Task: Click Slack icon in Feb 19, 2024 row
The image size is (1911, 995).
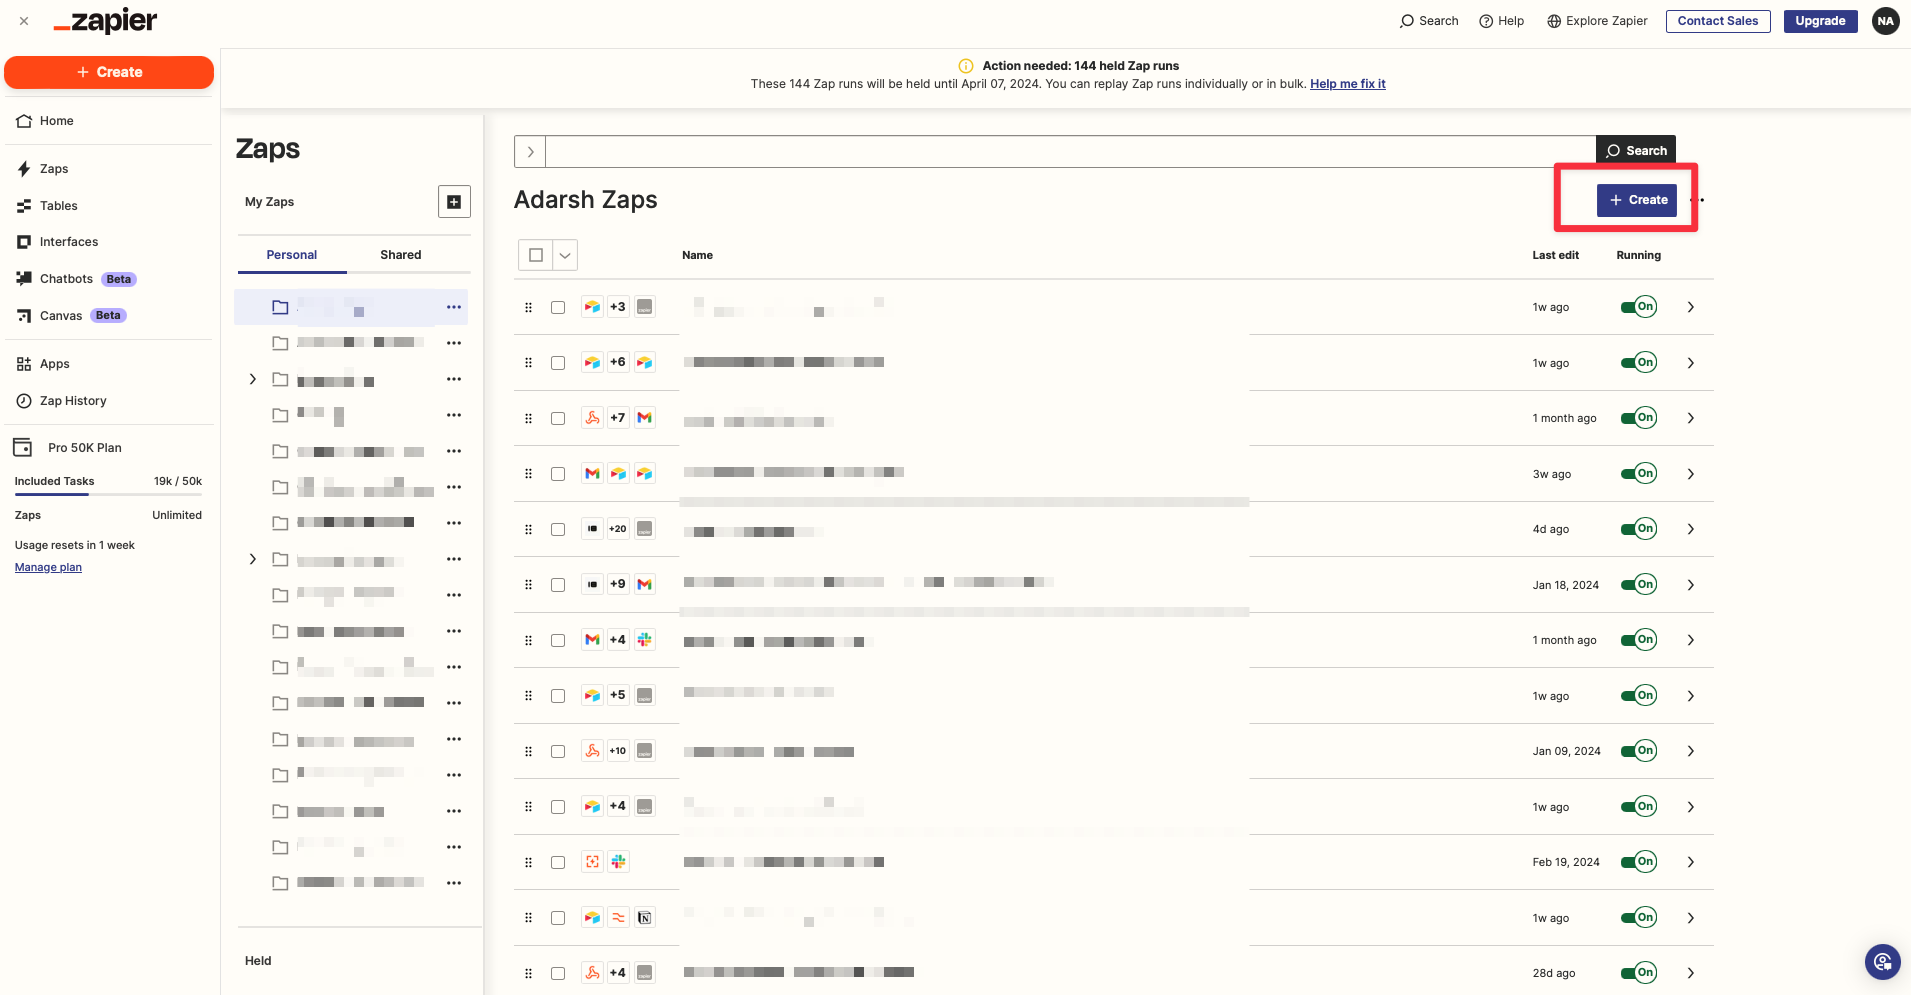Action: click(x=619, y=862)
